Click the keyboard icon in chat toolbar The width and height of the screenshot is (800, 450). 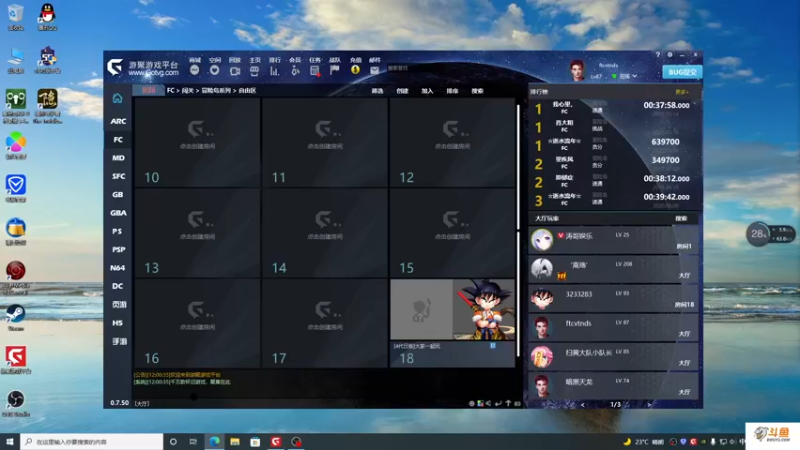click(x=517, y=403)
